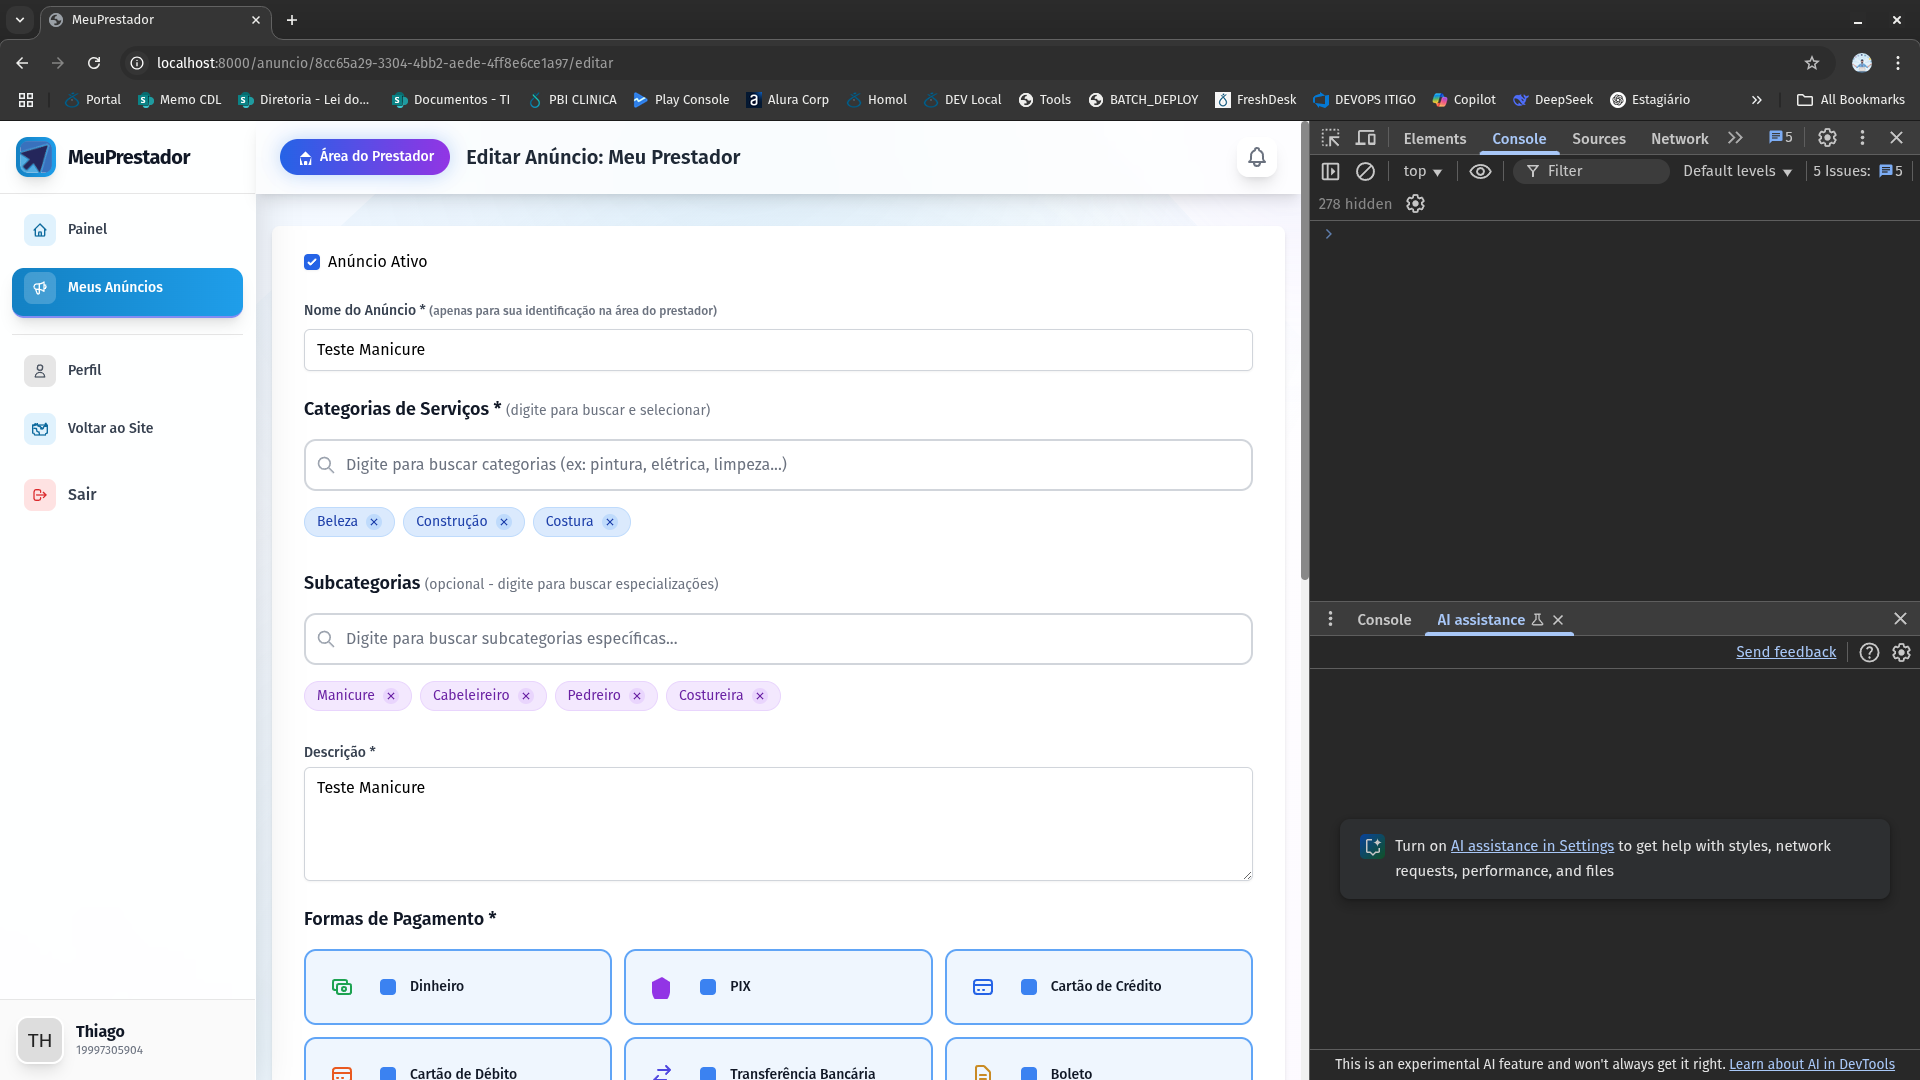Remove the Costura category tag
This screenshot has width=1920, height=1080.
[x=610, y=522]
